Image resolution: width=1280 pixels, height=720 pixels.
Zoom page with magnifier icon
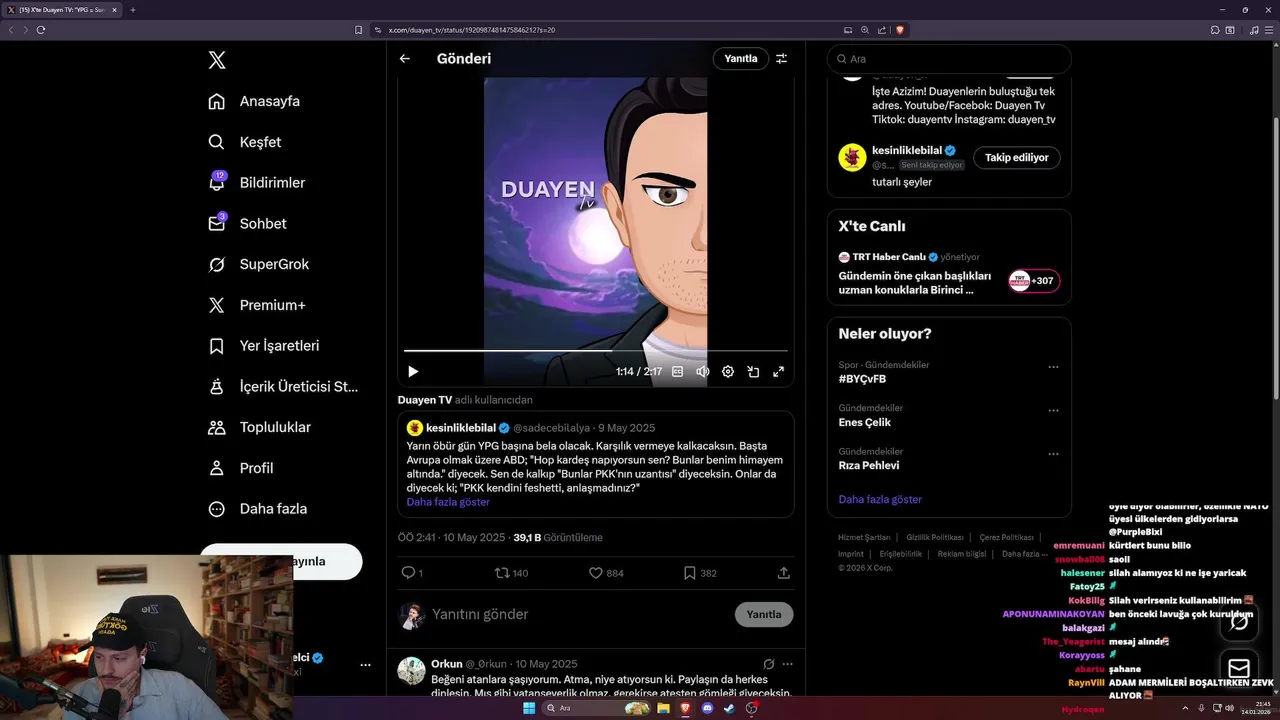[865, 30]
